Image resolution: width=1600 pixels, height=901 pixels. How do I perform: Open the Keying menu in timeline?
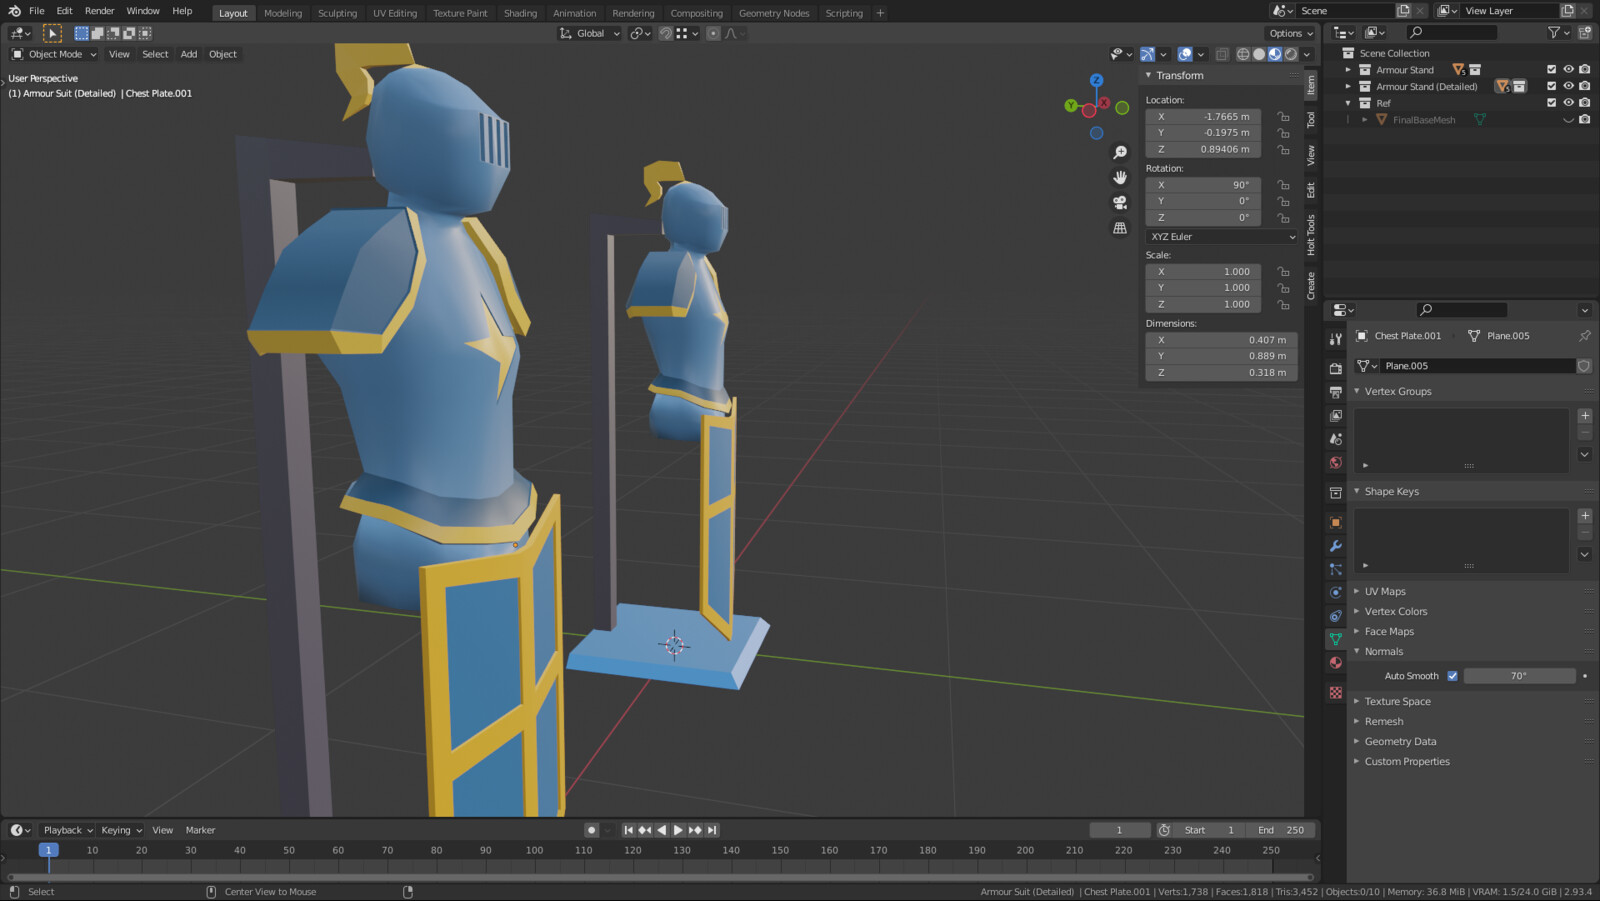coord(120,830)
